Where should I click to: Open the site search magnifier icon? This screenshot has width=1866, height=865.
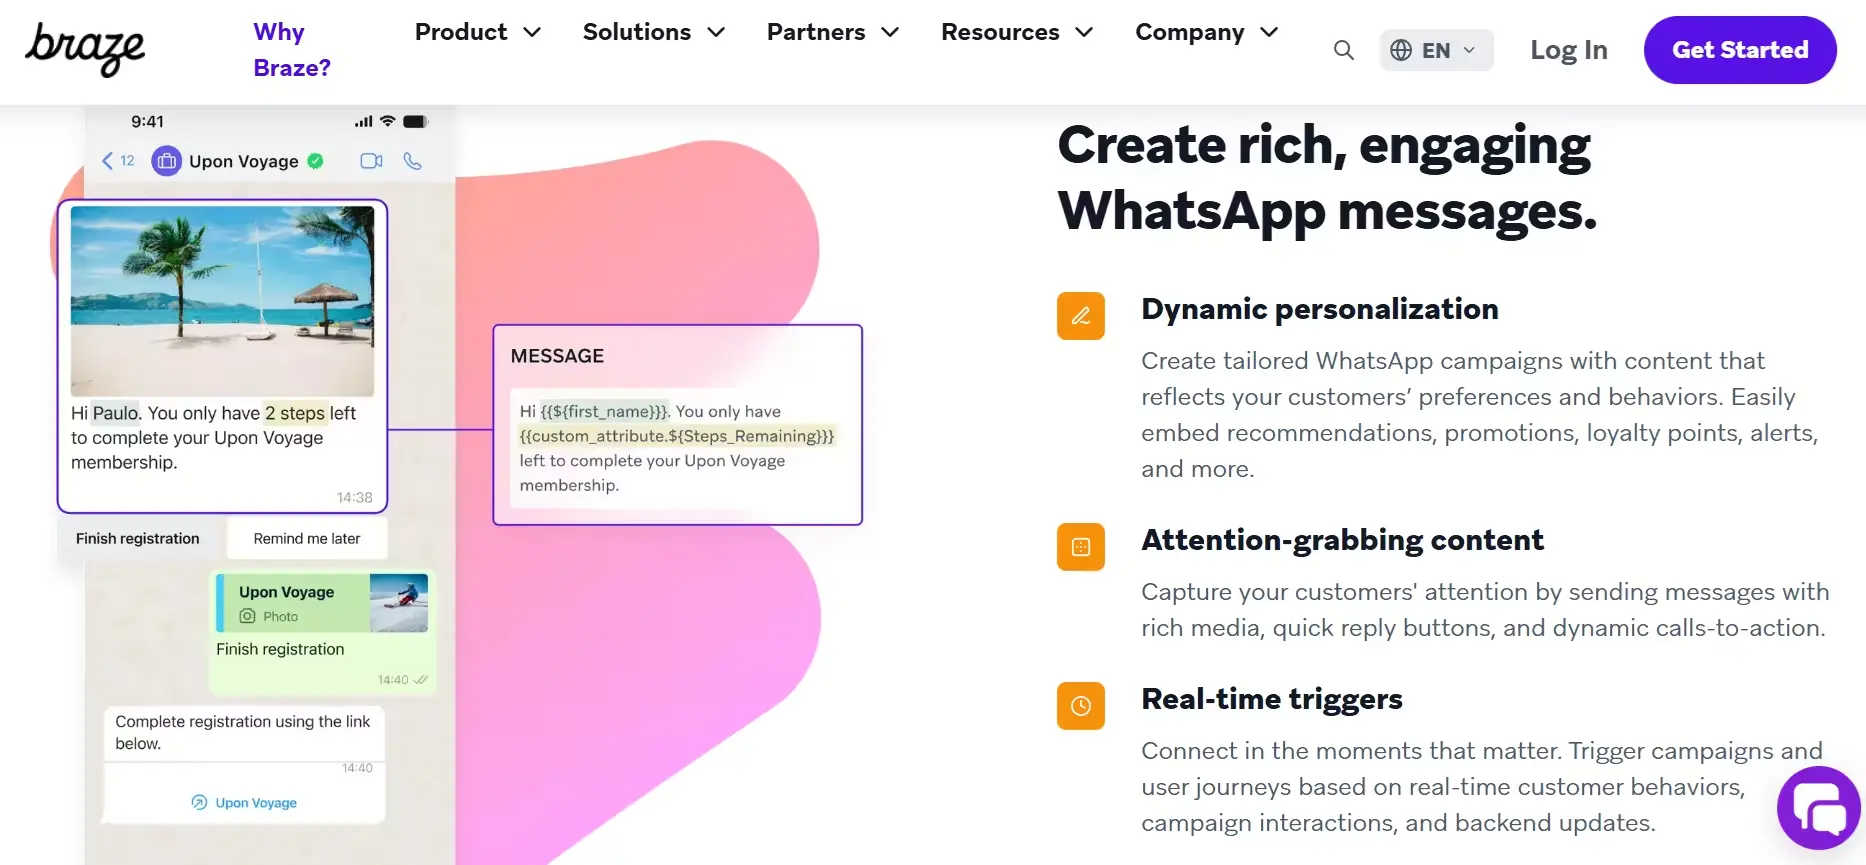[x=1343, y=50]
